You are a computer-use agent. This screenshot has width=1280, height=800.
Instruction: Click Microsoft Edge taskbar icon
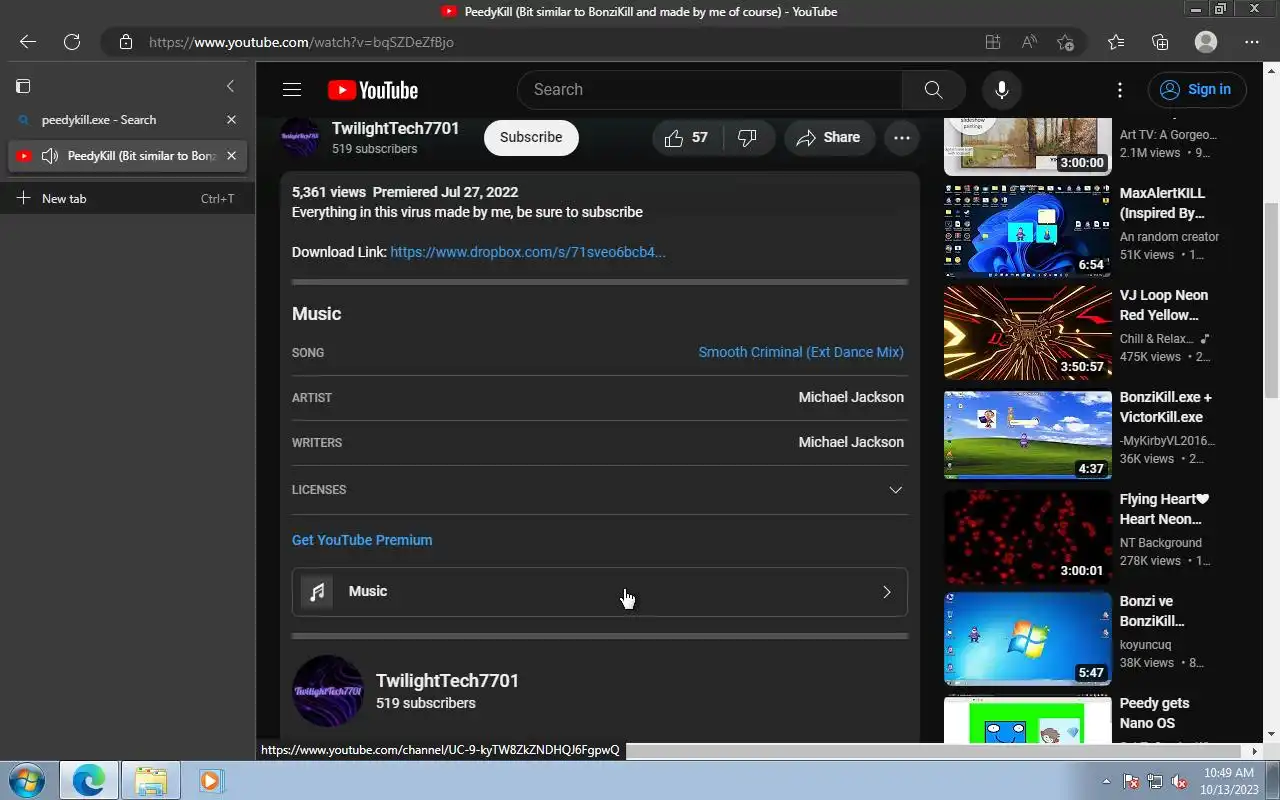[x=89, y=780]
